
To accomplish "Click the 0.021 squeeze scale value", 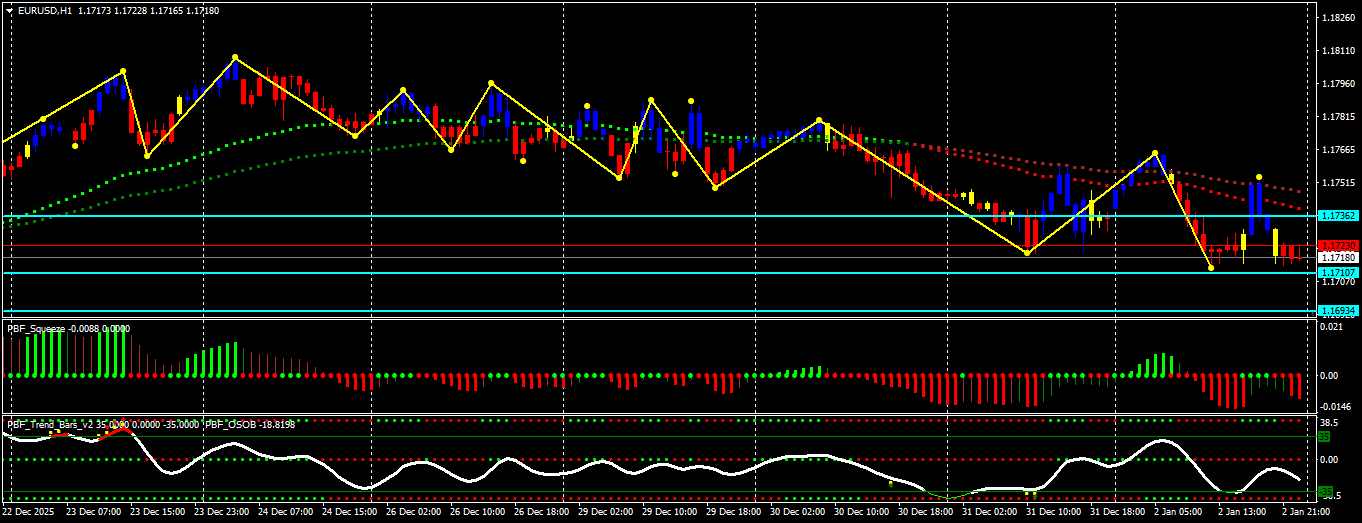I will click(x=1330, y=327).
